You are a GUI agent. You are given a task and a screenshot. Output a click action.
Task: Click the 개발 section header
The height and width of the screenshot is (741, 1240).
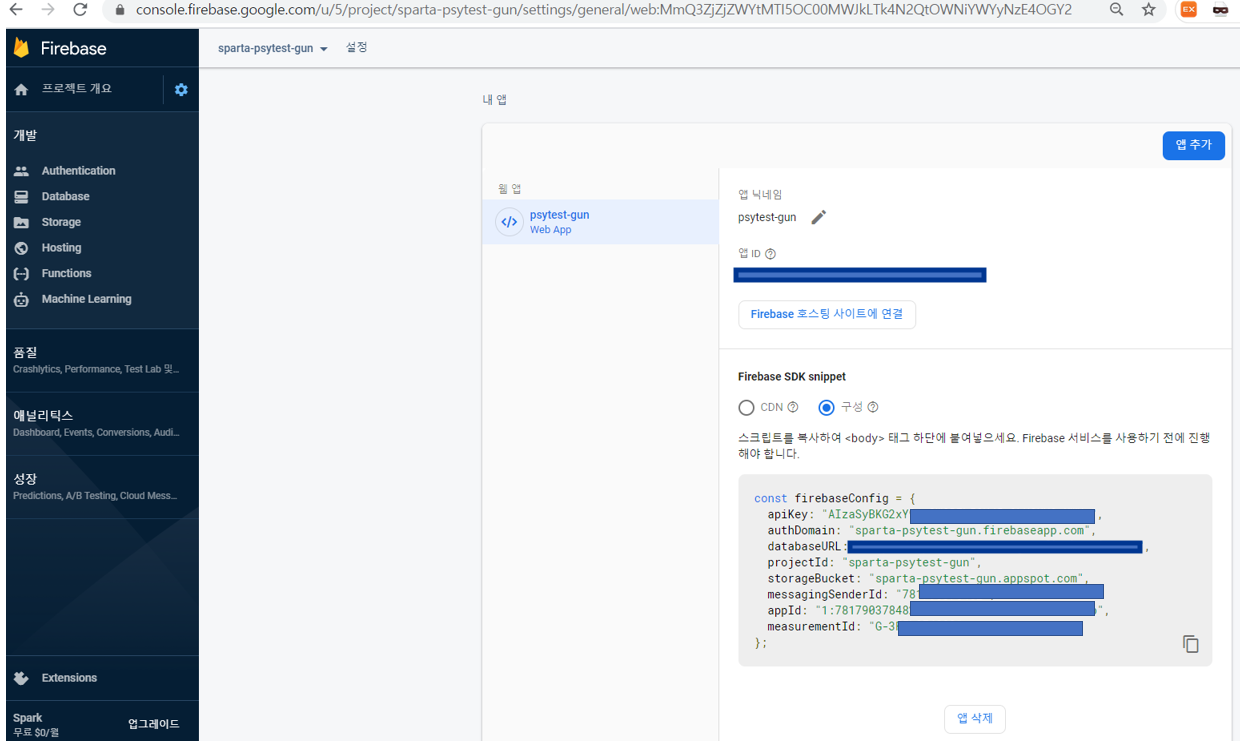click(25, 135)
